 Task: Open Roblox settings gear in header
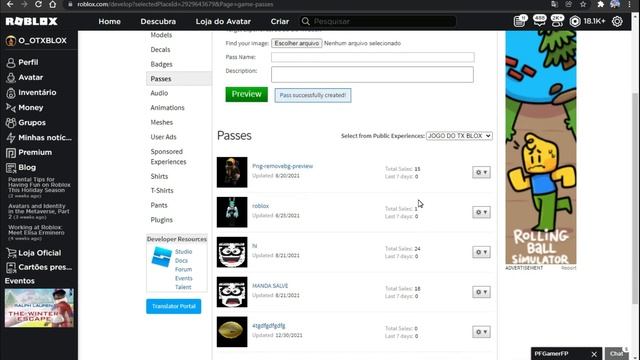click(617, 21)
